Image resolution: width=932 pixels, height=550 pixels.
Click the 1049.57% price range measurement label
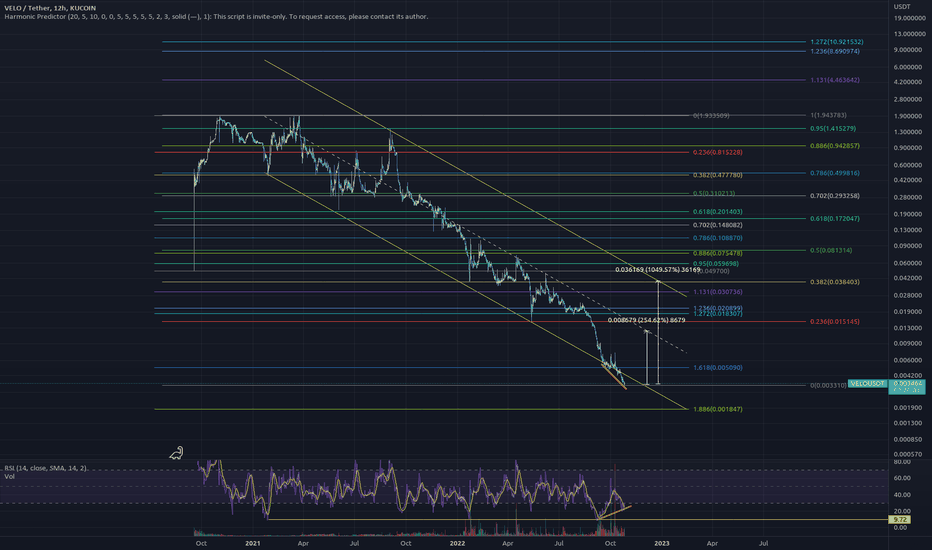coord(657,270)
